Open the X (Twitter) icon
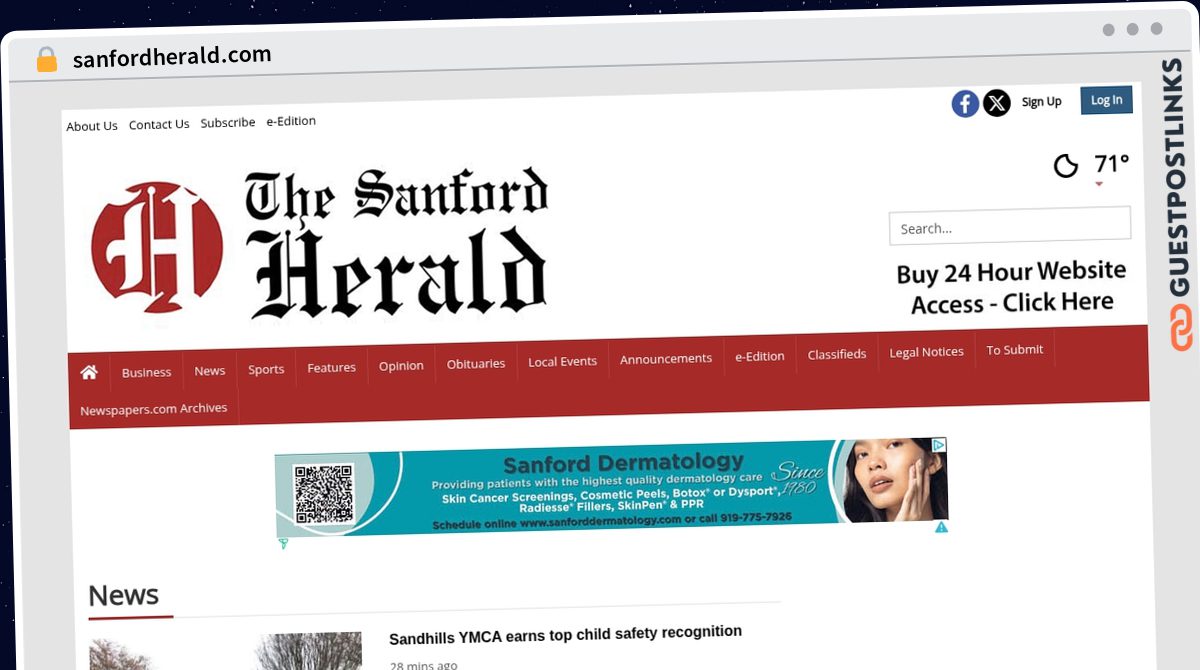1200x670 pixels. click(997, 103)
